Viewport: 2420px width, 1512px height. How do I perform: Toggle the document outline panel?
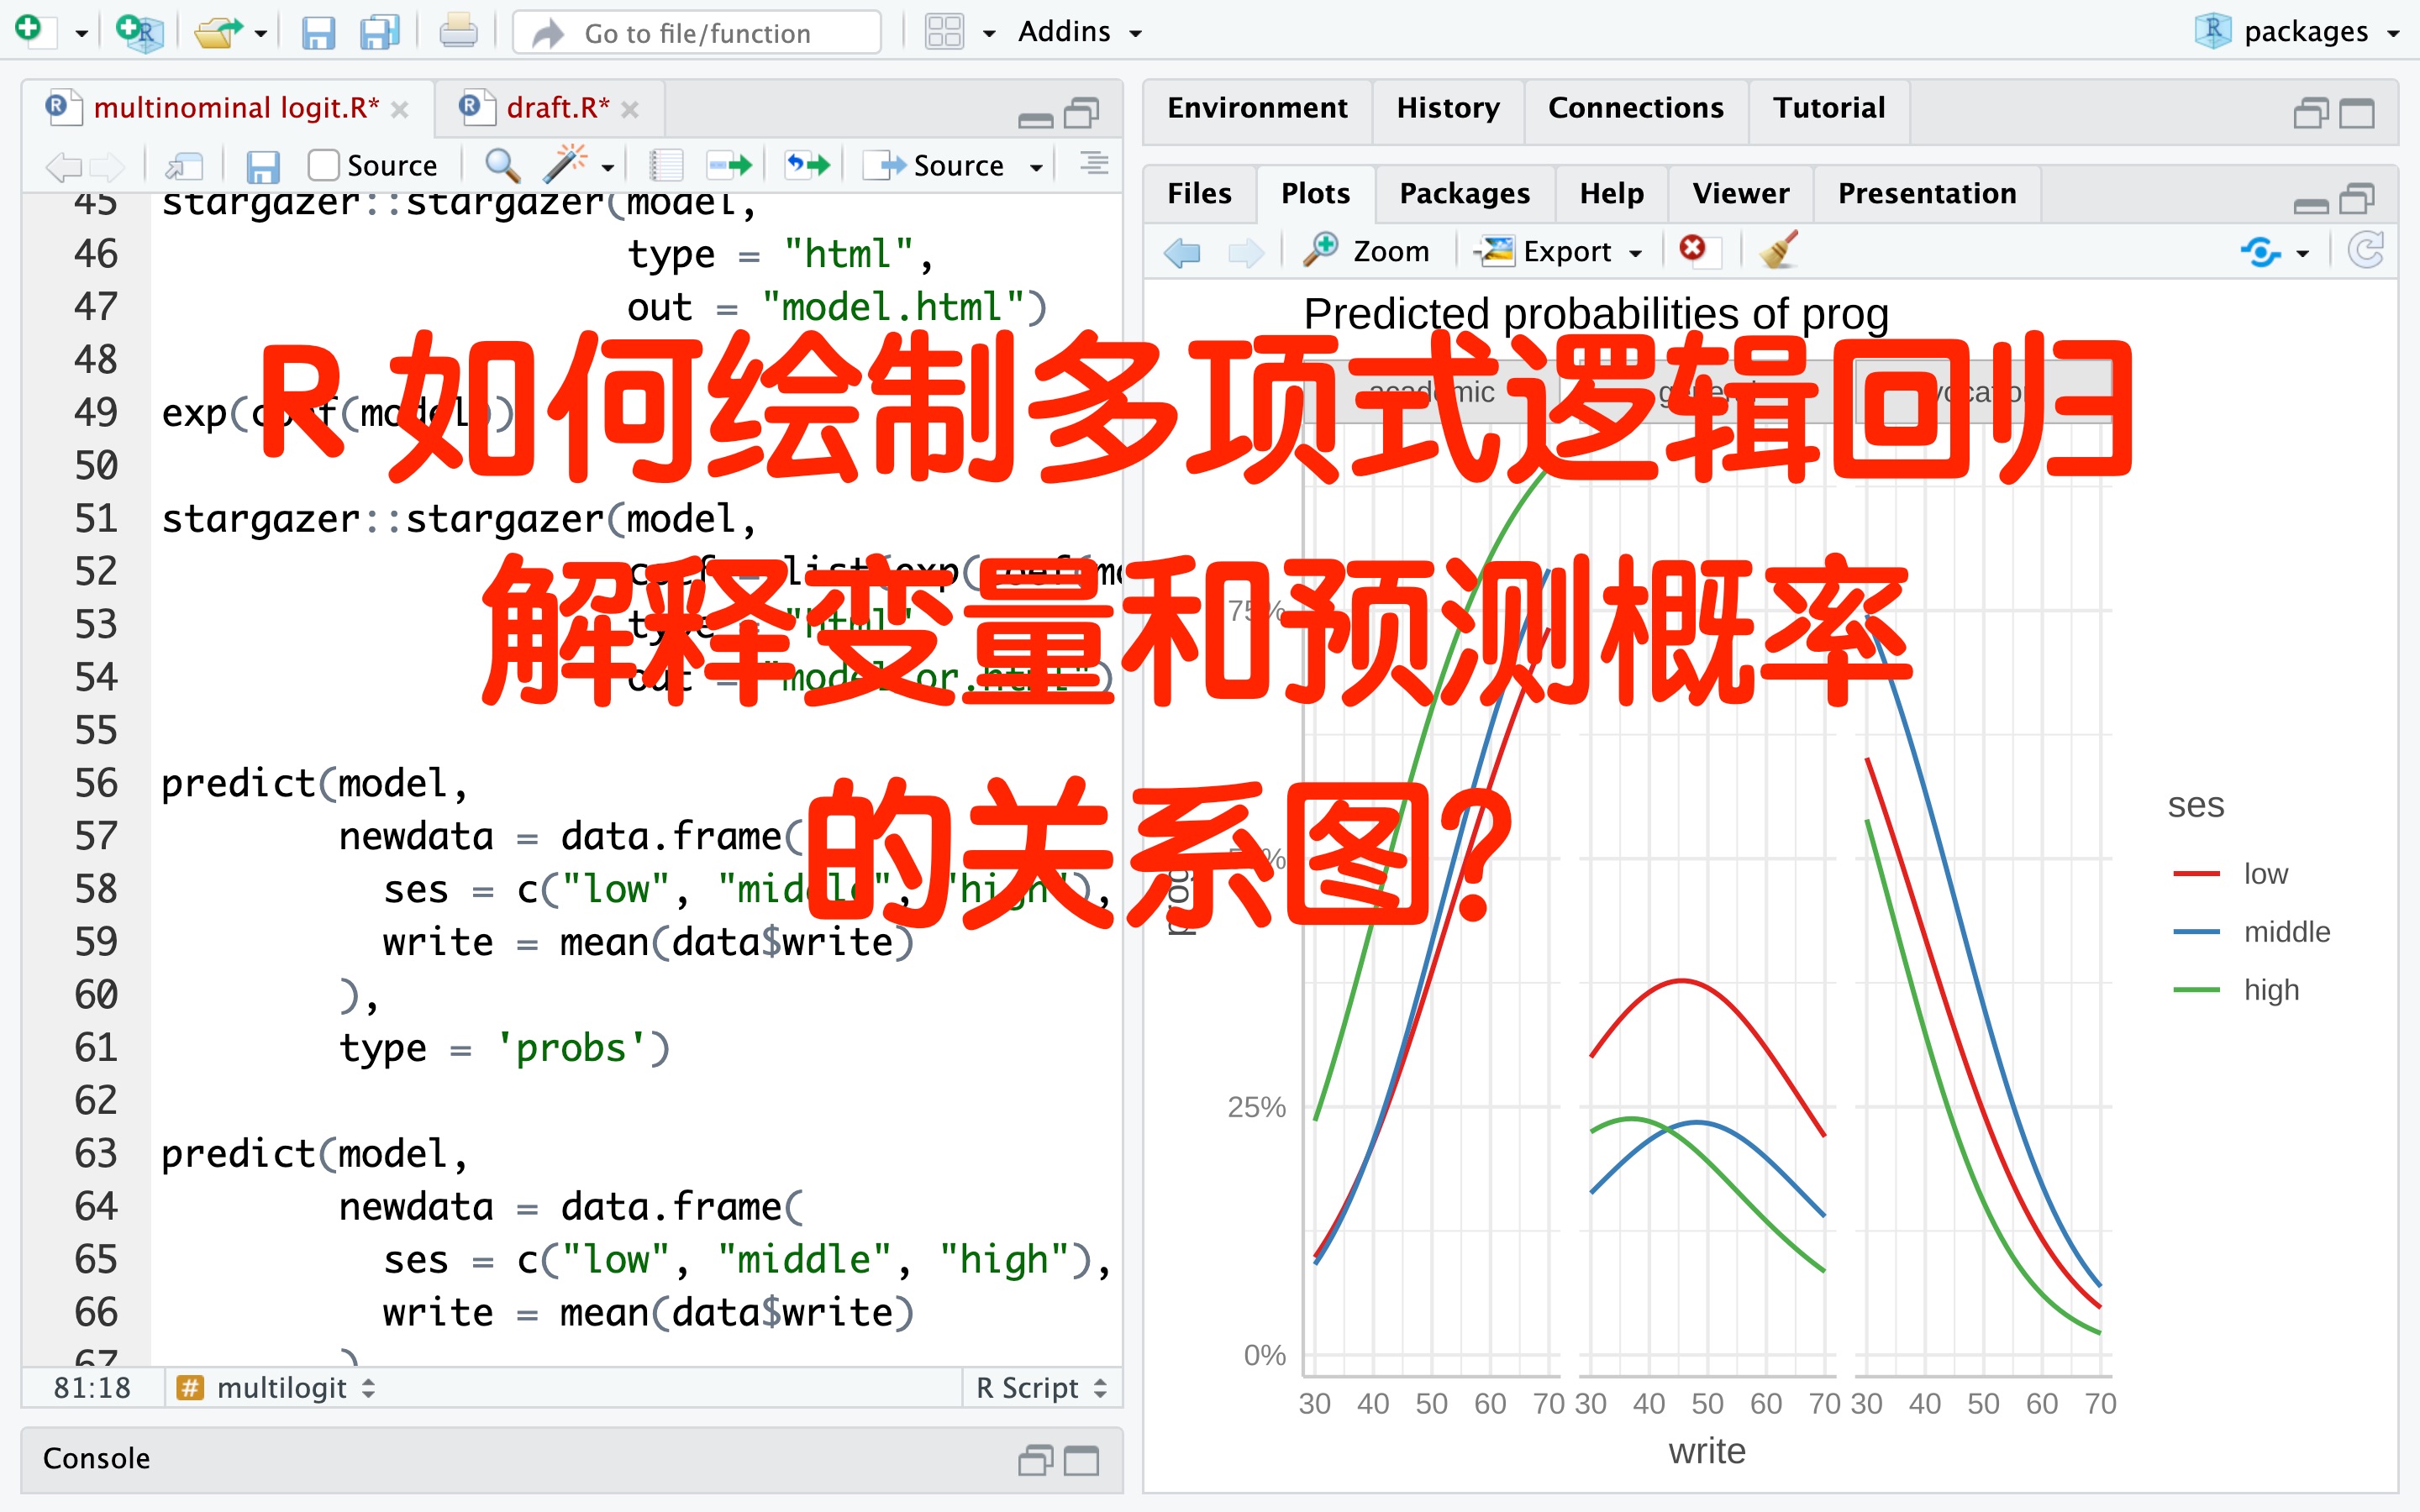pos(1092,164)
